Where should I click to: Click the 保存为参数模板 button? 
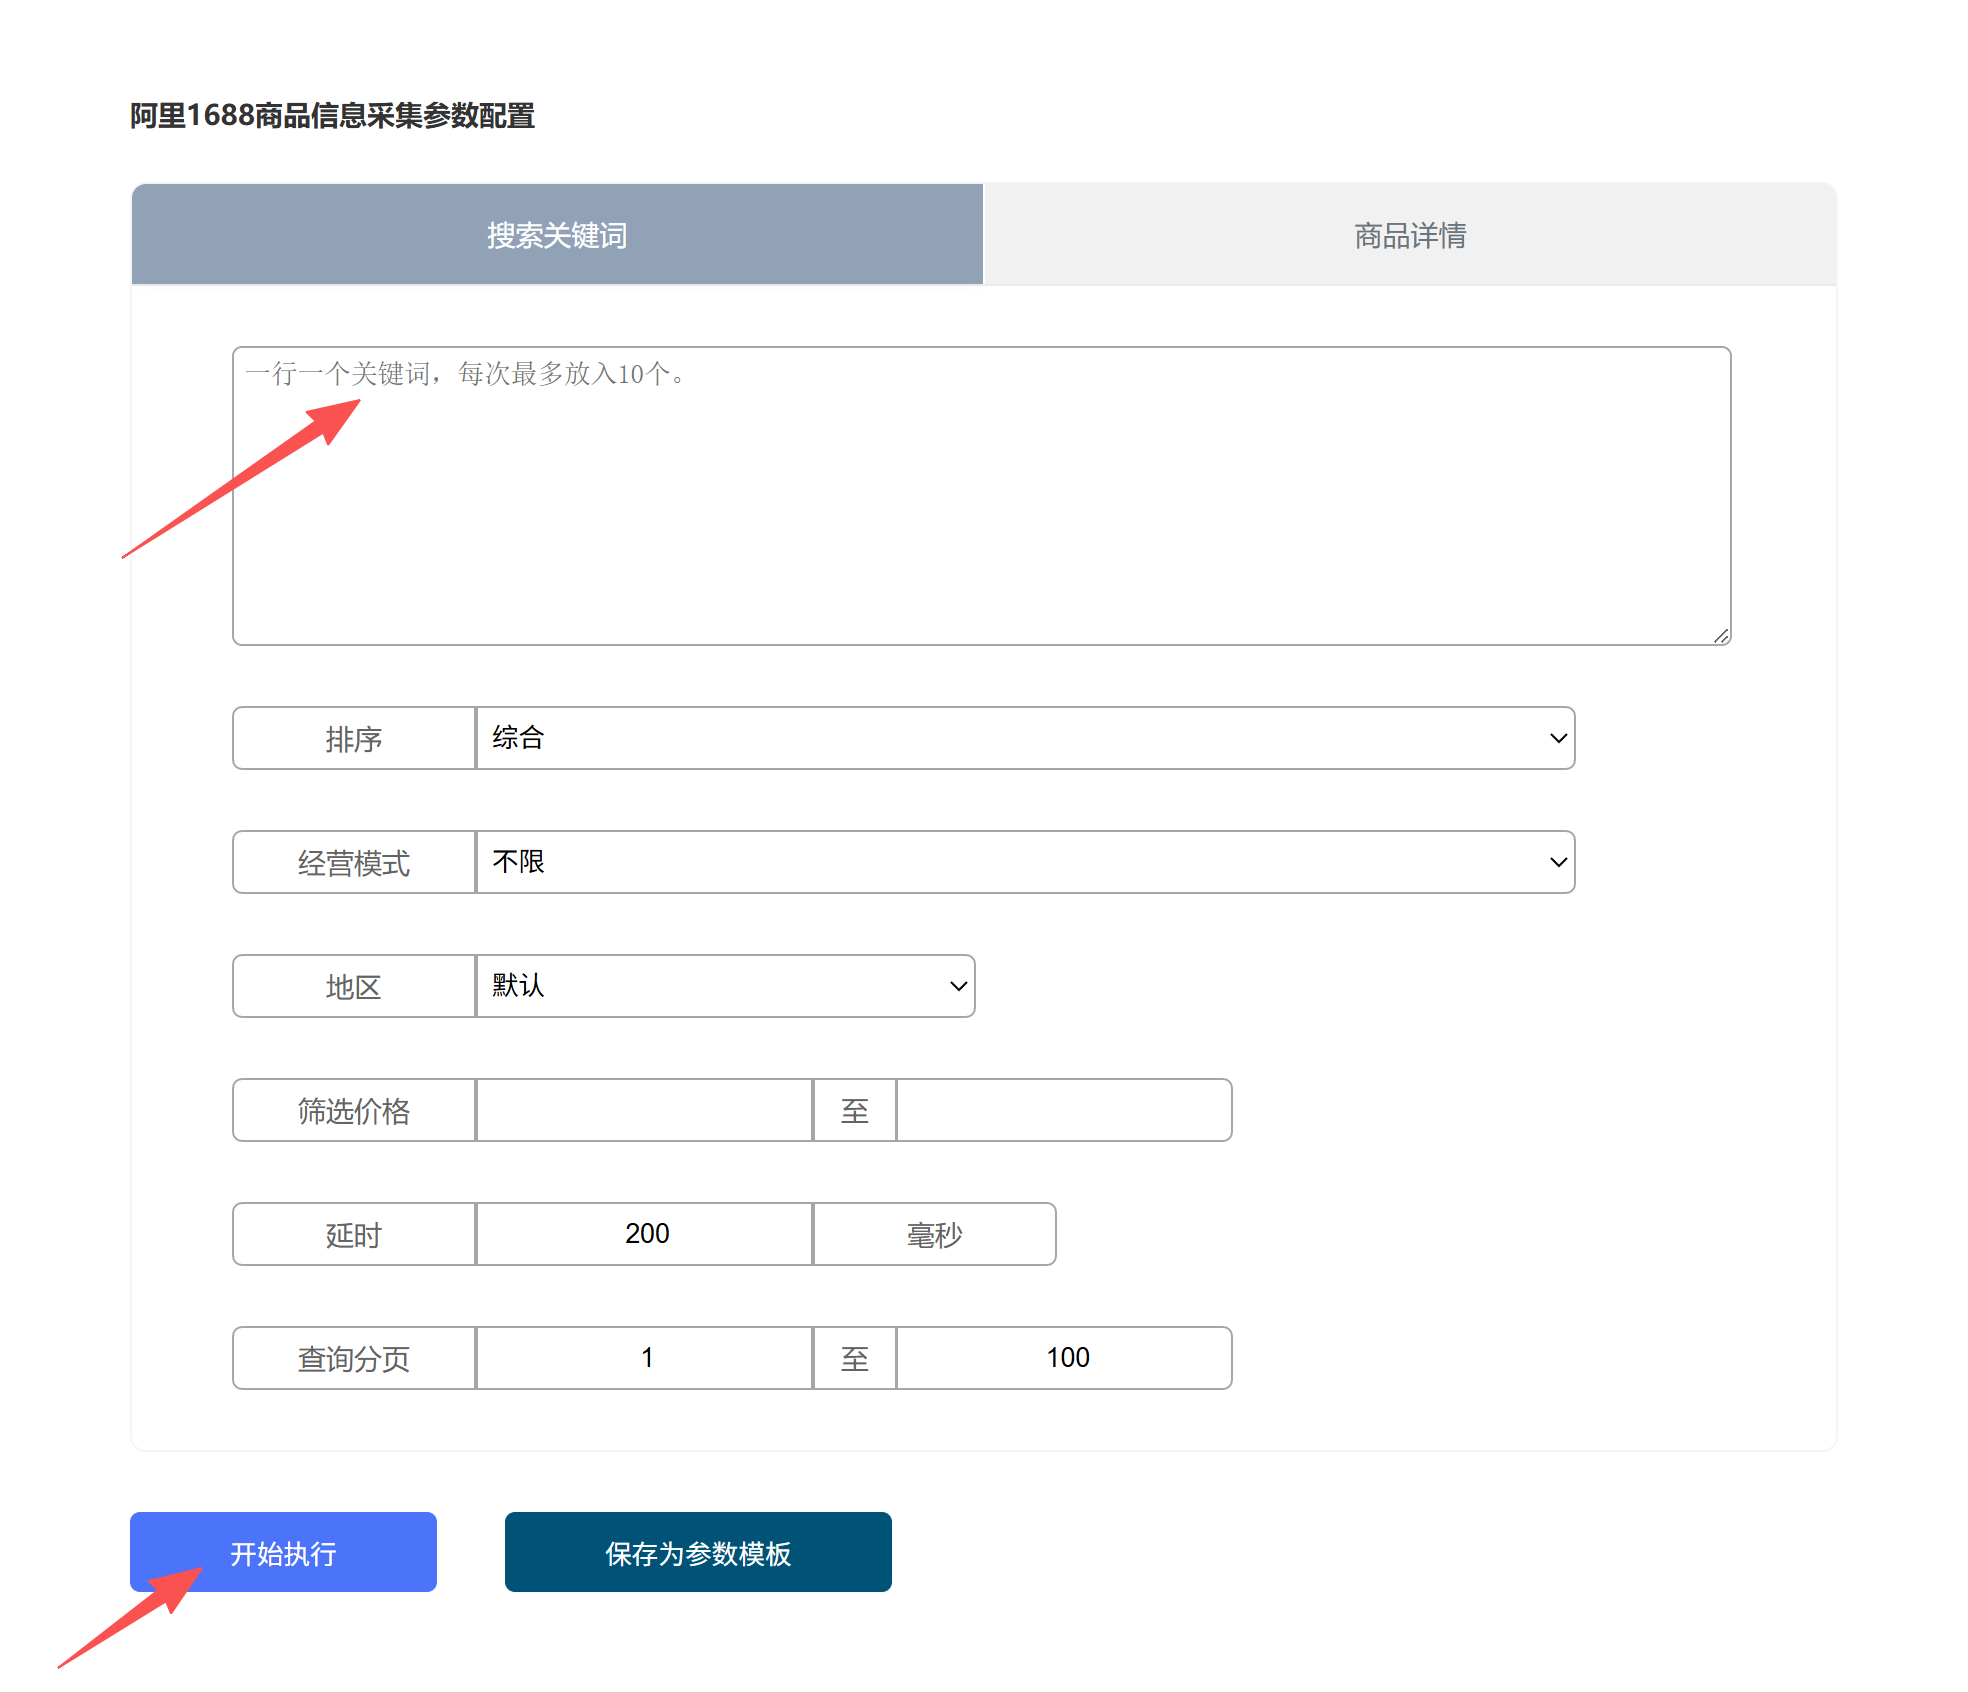(698, 1552)
